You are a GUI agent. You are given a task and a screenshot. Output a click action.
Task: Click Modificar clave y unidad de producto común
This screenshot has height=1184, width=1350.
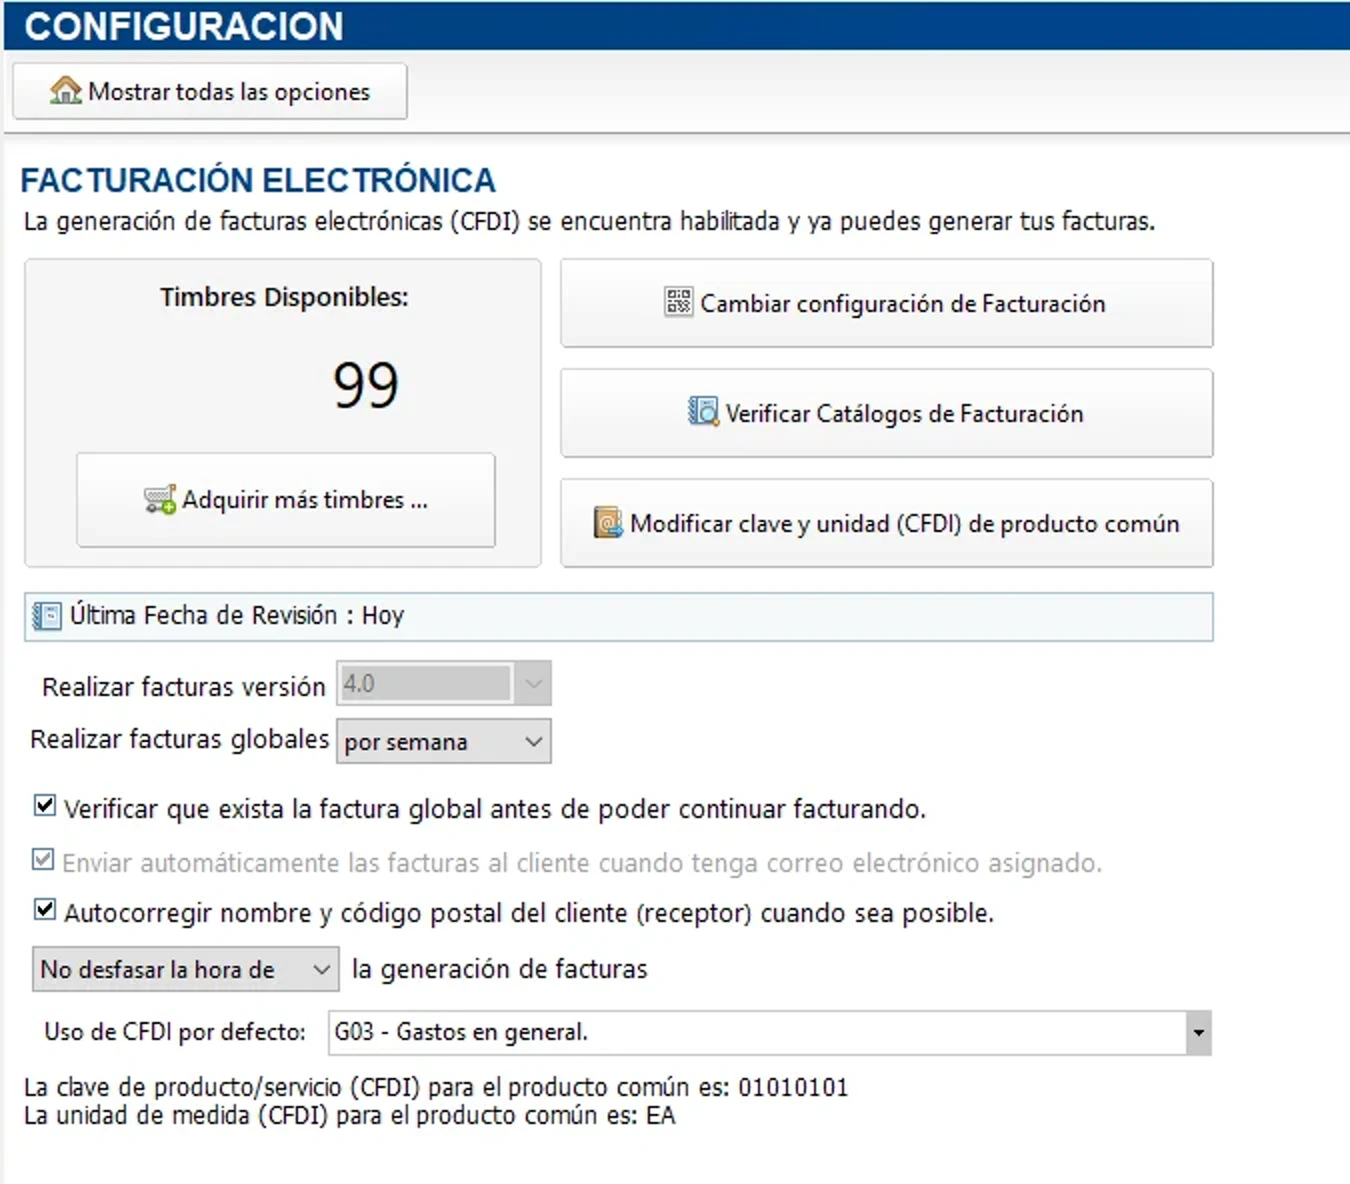point(886,524)
